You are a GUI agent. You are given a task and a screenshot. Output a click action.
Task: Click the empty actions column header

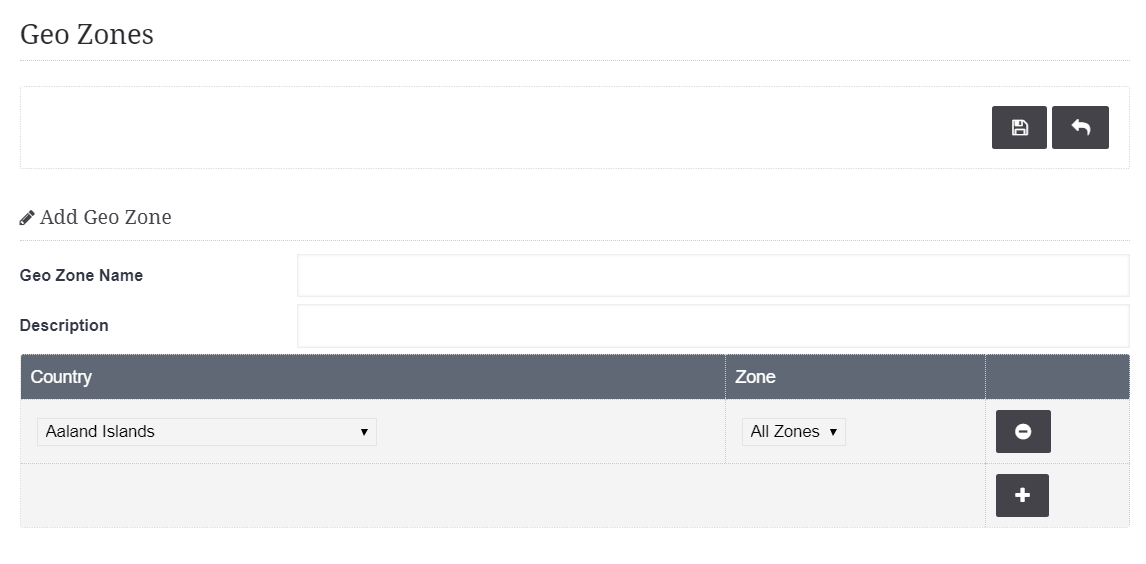point(1058,377)
